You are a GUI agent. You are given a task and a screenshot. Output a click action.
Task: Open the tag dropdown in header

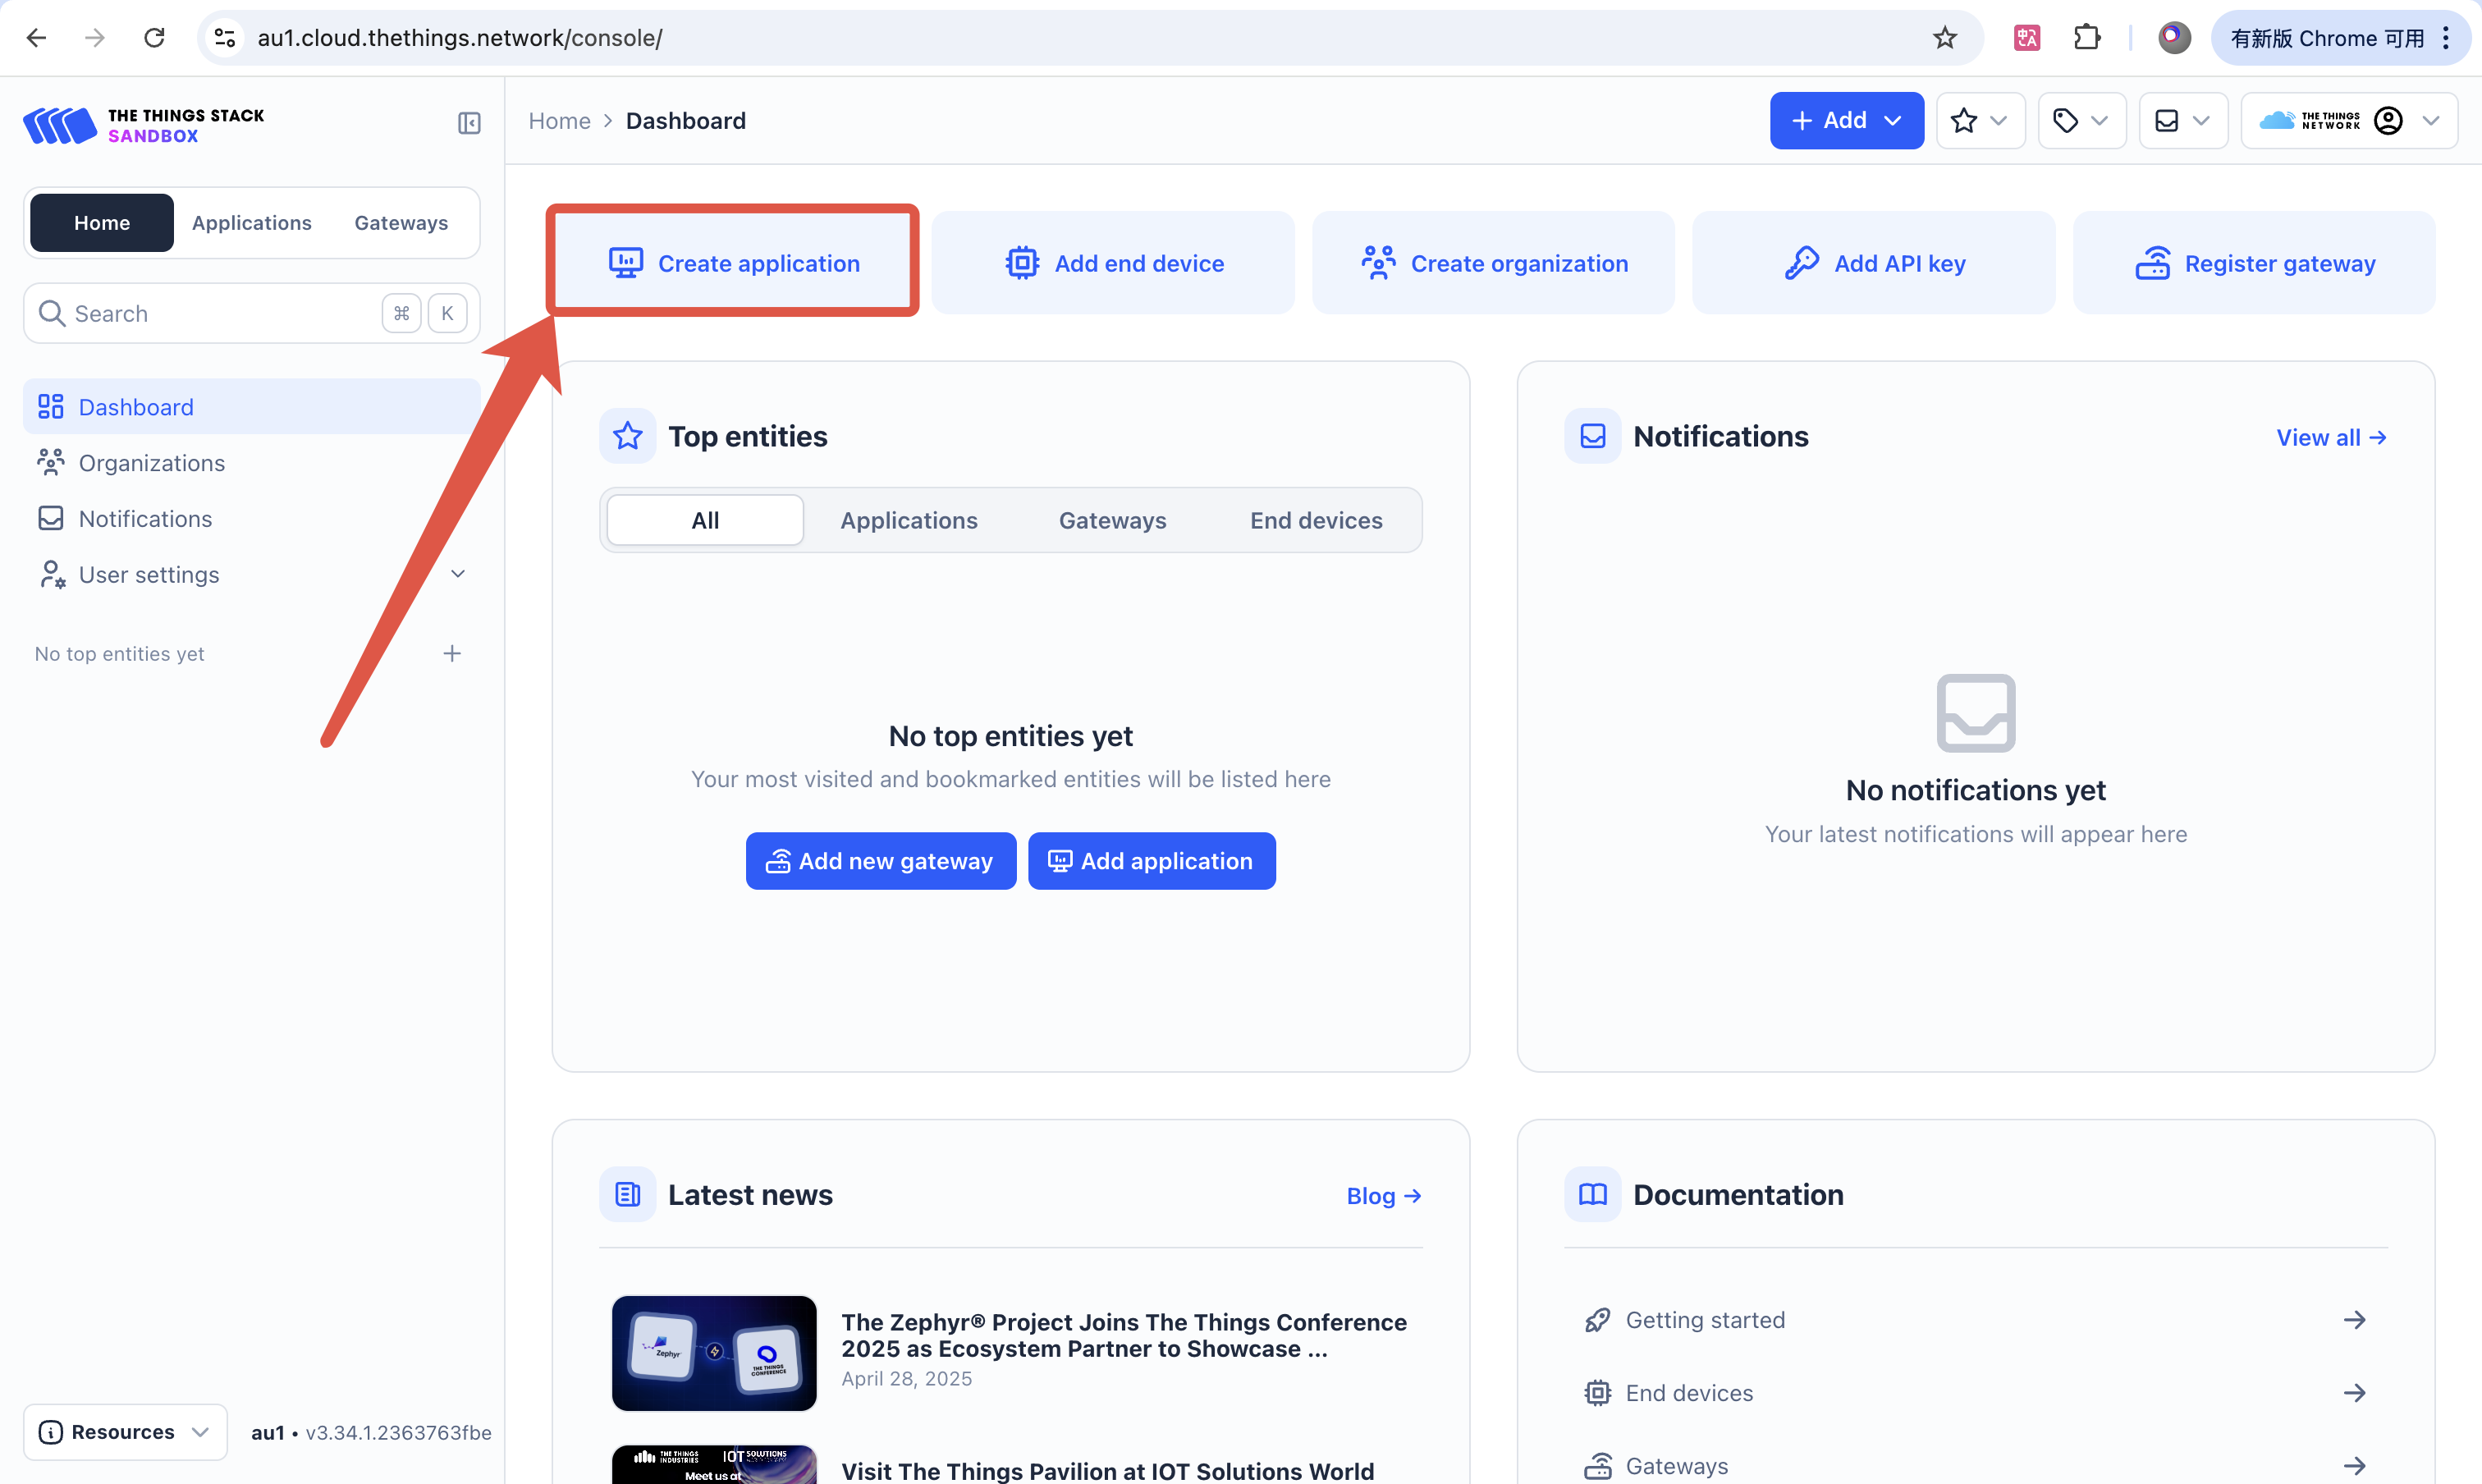pos(2081,121)
